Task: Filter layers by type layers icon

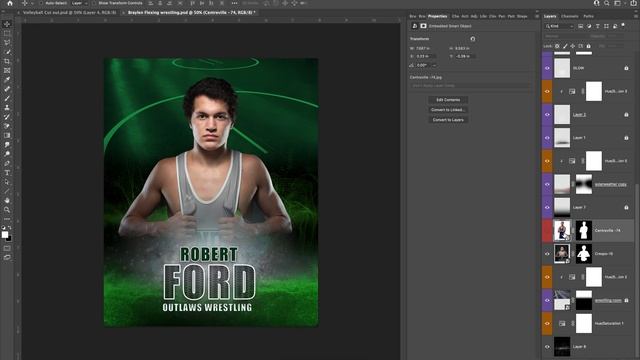Action: coord(598,26)
